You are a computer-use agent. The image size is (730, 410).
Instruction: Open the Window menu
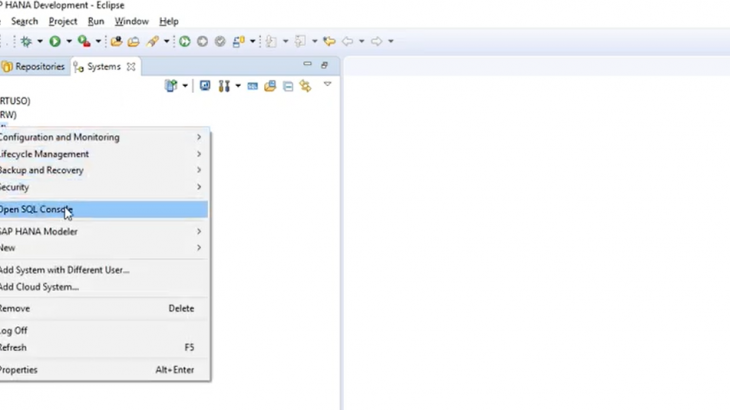pyautogui.click(x=132, y=21)
